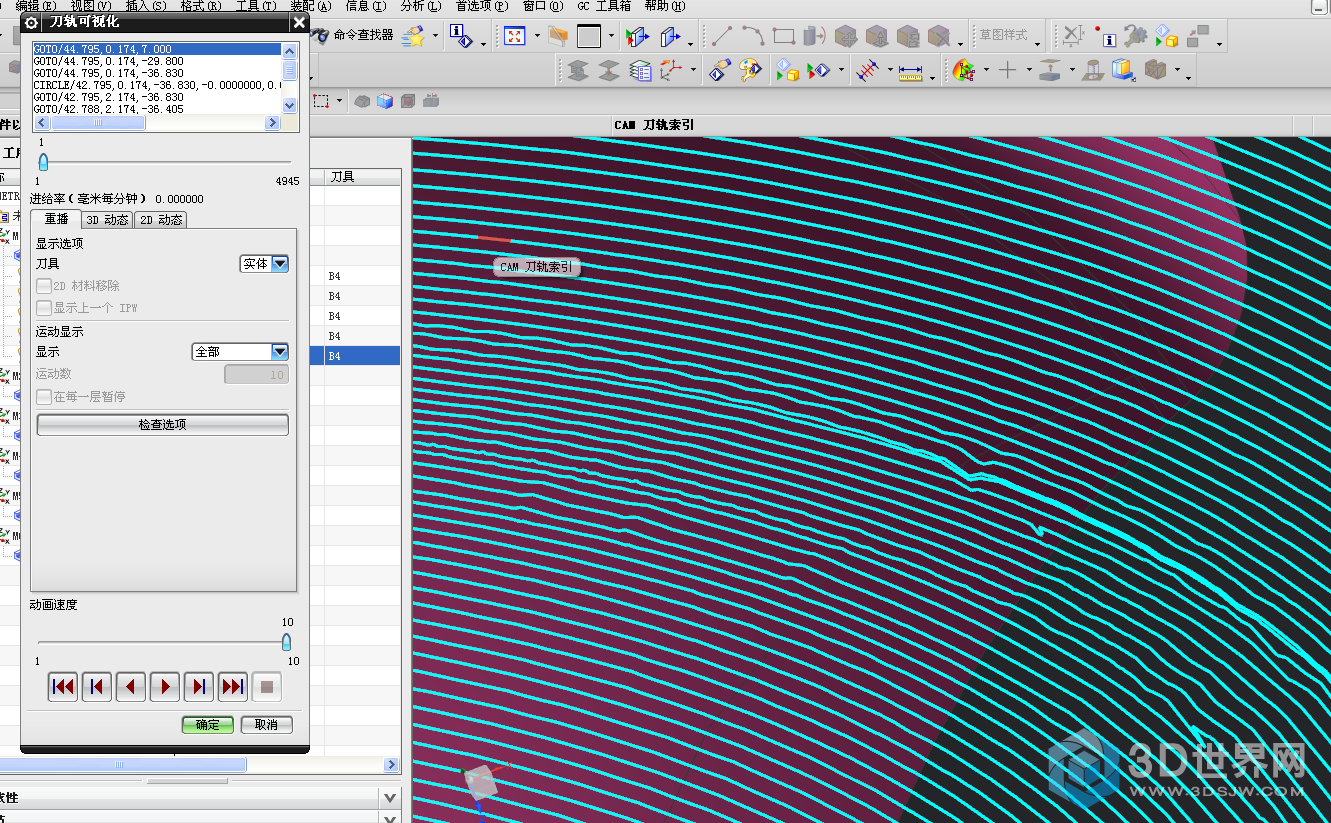Step to previous operation in playback
Image resolution: width=1331 pixels, height=823 pixels.
point(97,687)
